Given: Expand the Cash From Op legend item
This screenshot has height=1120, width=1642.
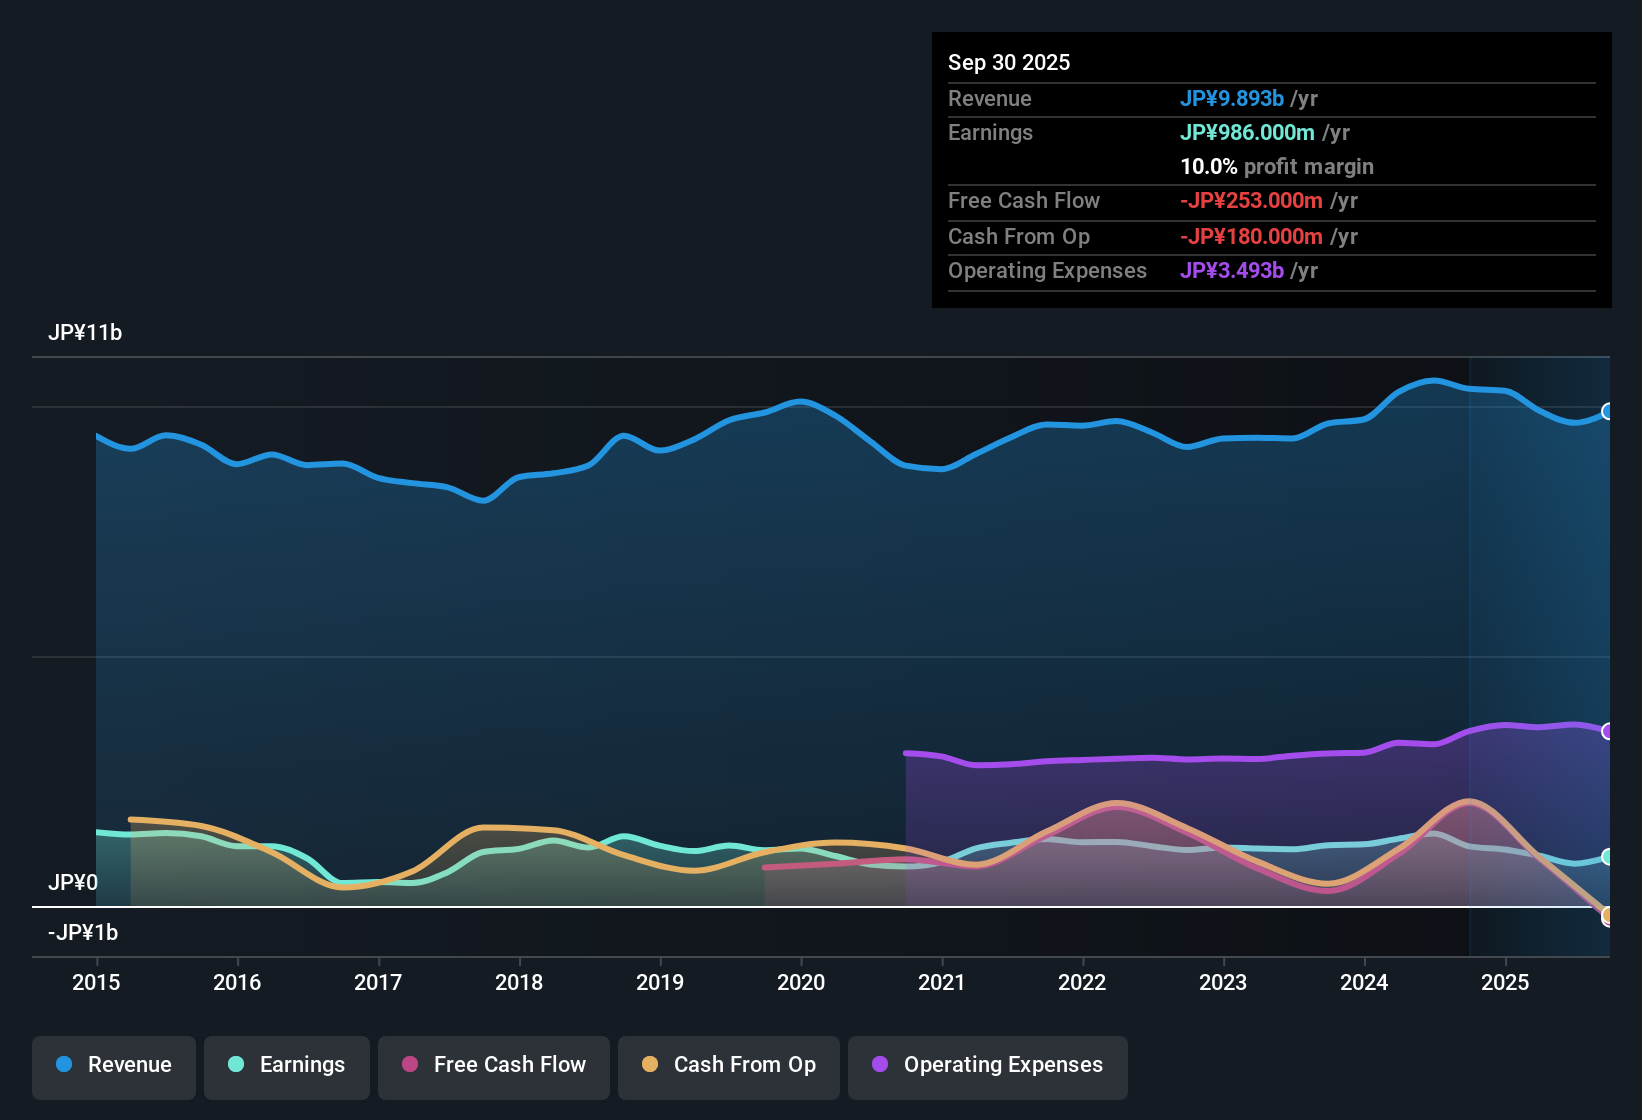Looking at the screenshot, I should tap(728, 1065).
